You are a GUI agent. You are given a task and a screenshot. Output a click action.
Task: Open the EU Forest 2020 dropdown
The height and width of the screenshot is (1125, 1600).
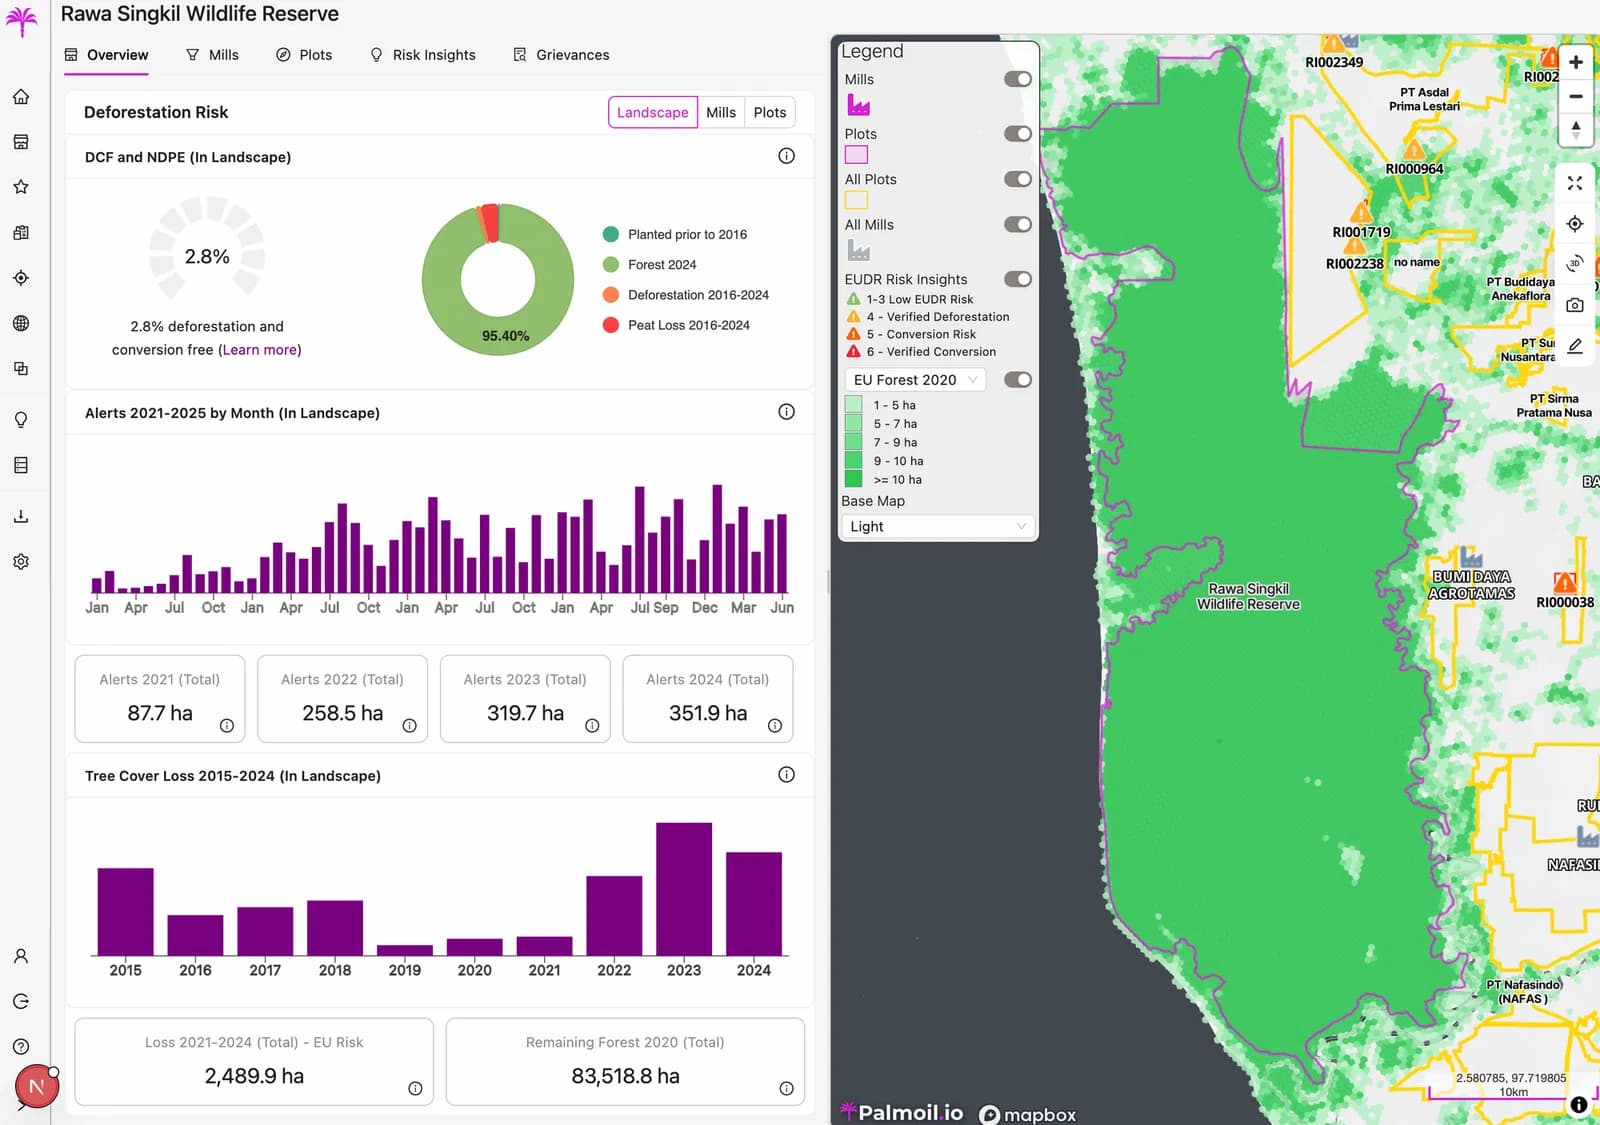(914, 380)
